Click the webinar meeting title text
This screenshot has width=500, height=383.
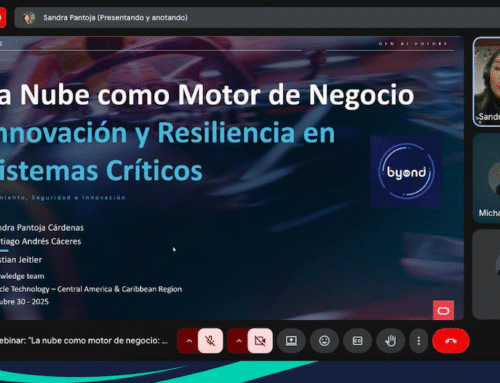tap(84, 341)
